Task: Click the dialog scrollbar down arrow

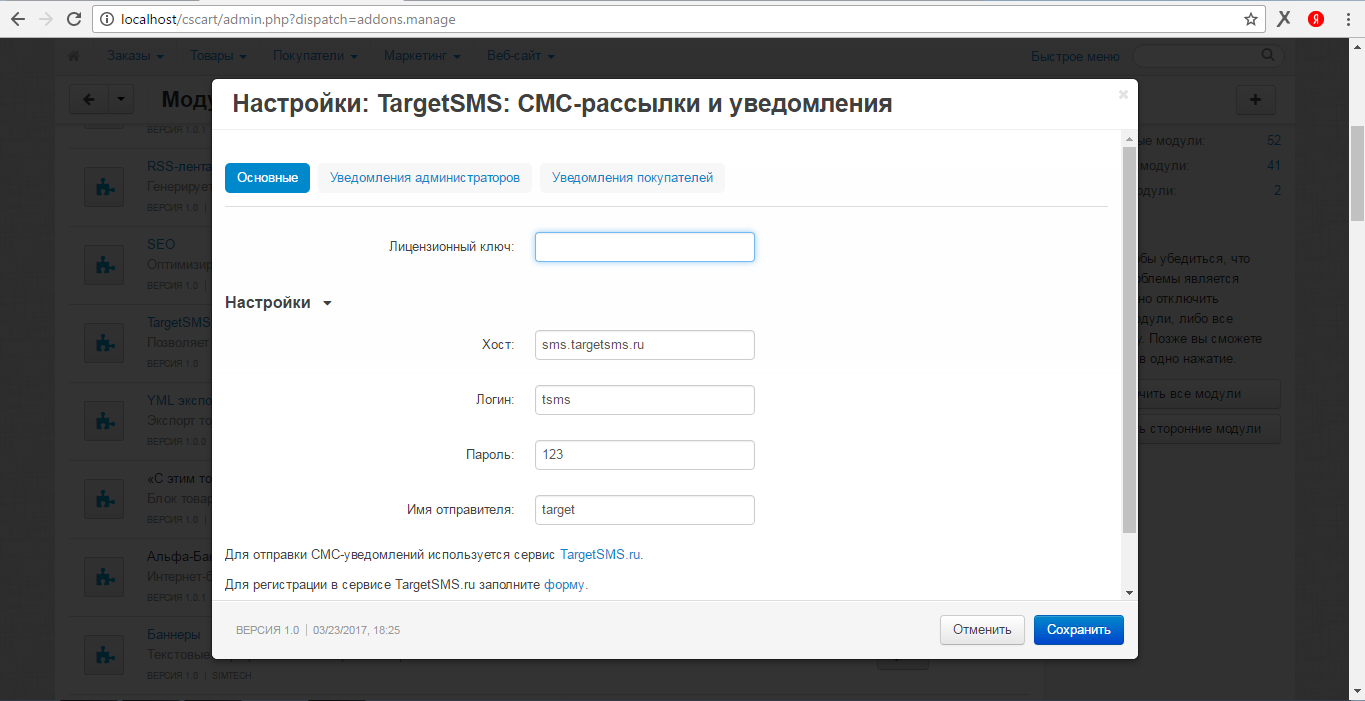Action: pyautogui.click(x=1129, y=593)
